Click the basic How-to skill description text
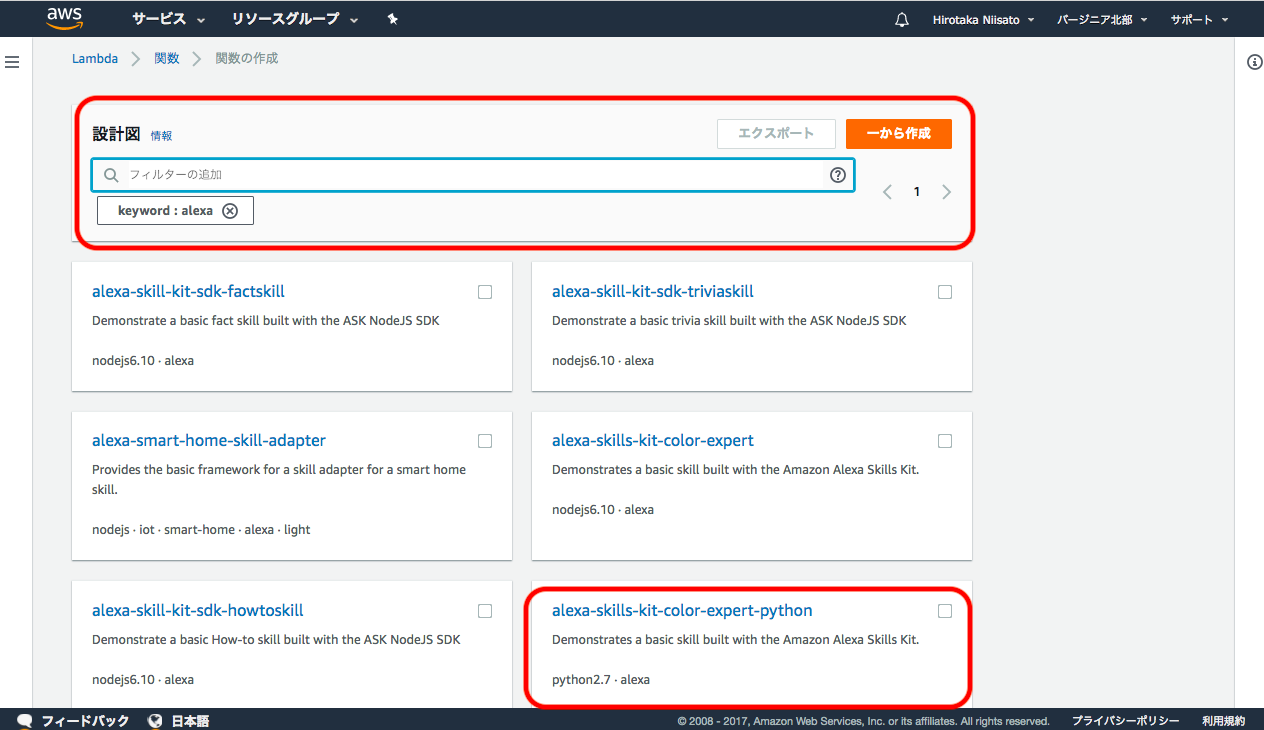This screenshot has height=730, width=1264. click(276, 640)
